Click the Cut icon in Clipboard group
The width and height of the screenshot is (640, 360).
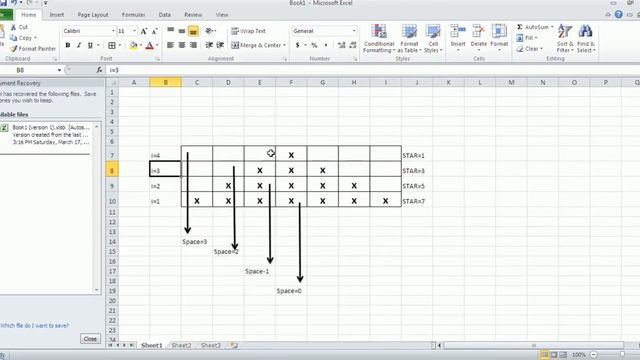coord(13,27)
